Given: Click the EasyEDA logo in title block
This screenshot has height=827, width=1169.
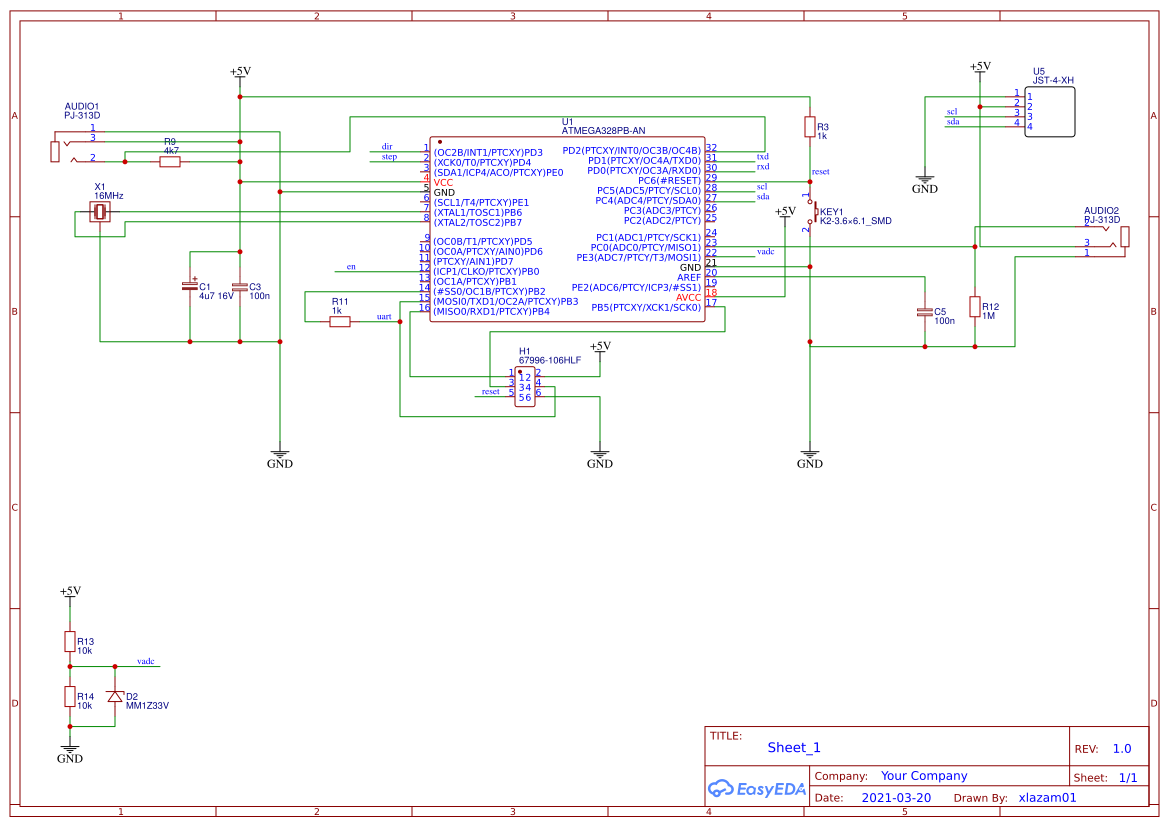Looking at the screenshot, I should [757, 788].
